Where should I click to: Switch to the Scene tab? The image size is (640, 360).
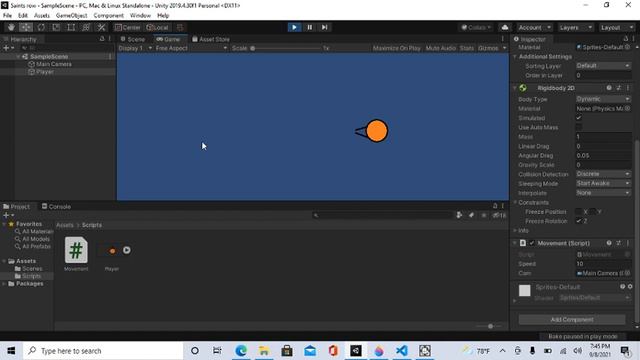pos(133,39)
